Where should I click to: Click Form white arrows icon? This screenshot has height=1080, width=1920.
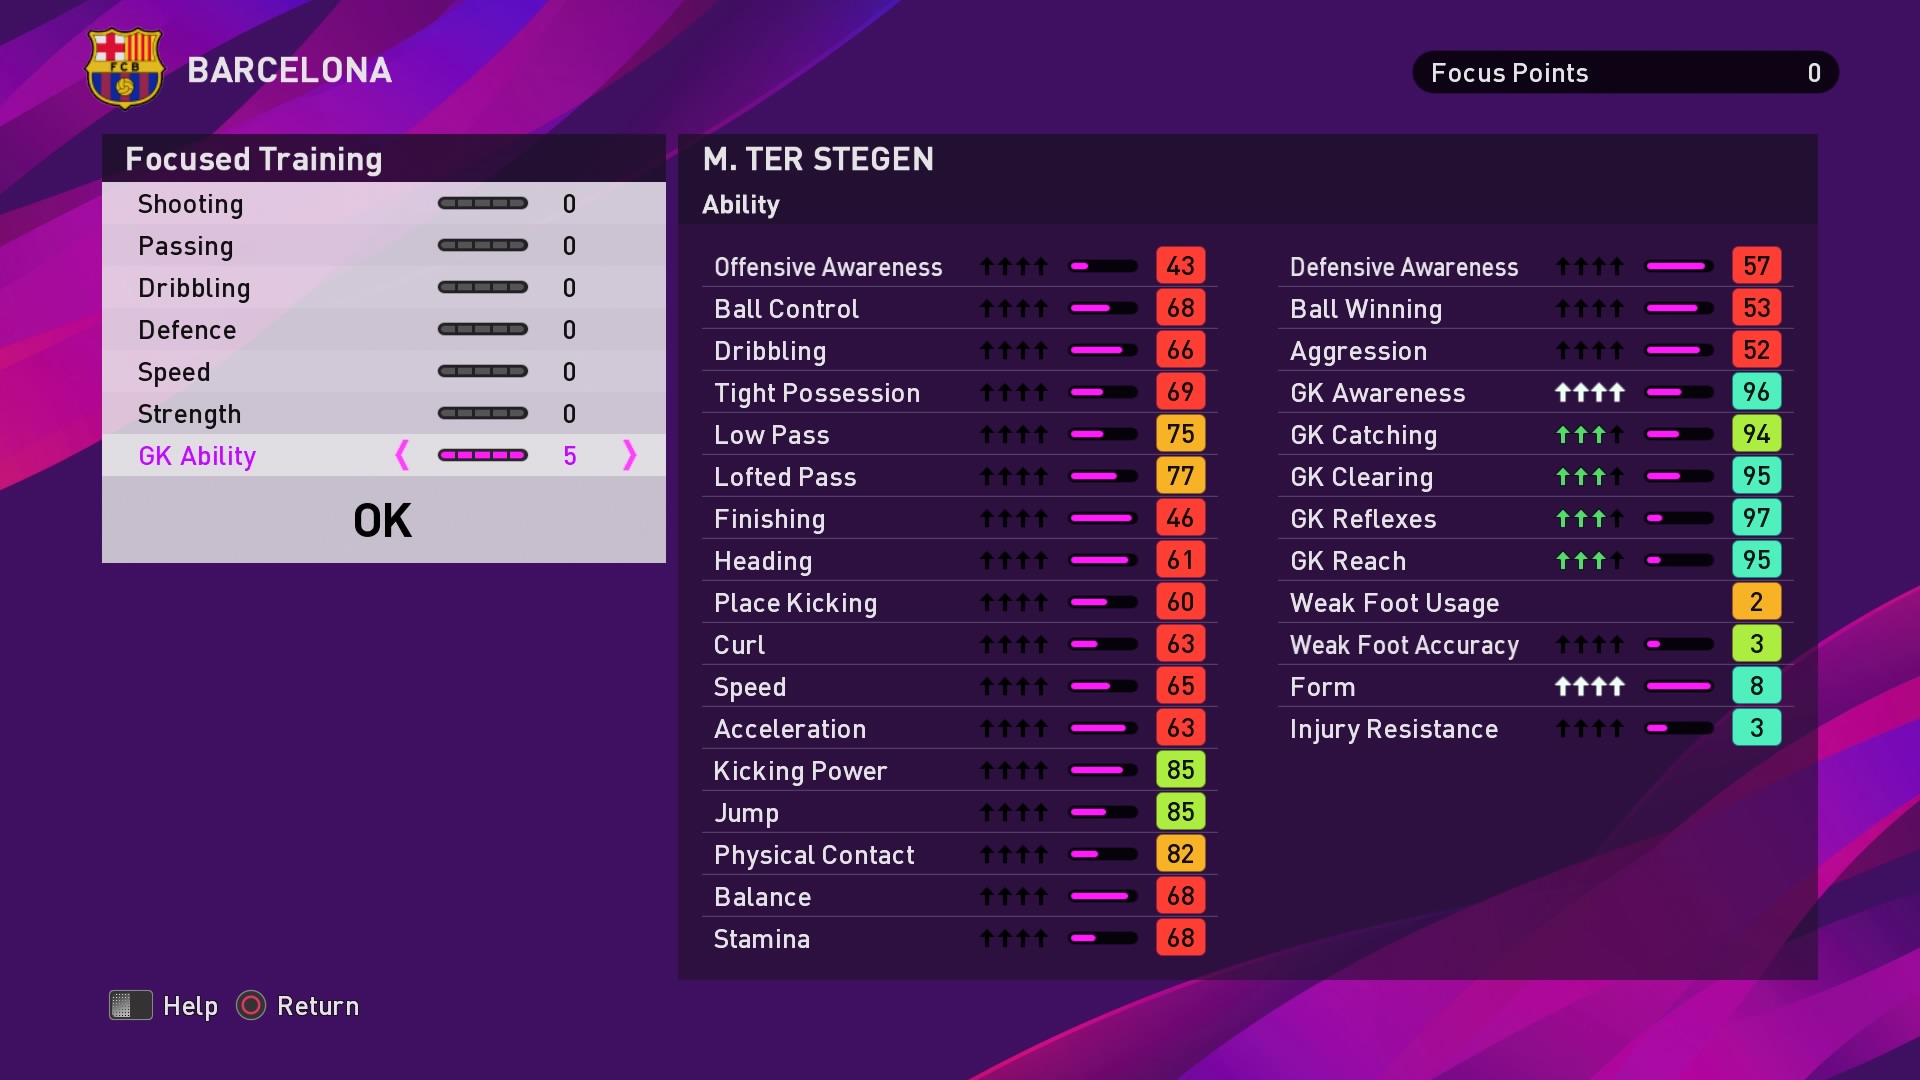point(1589,687)
